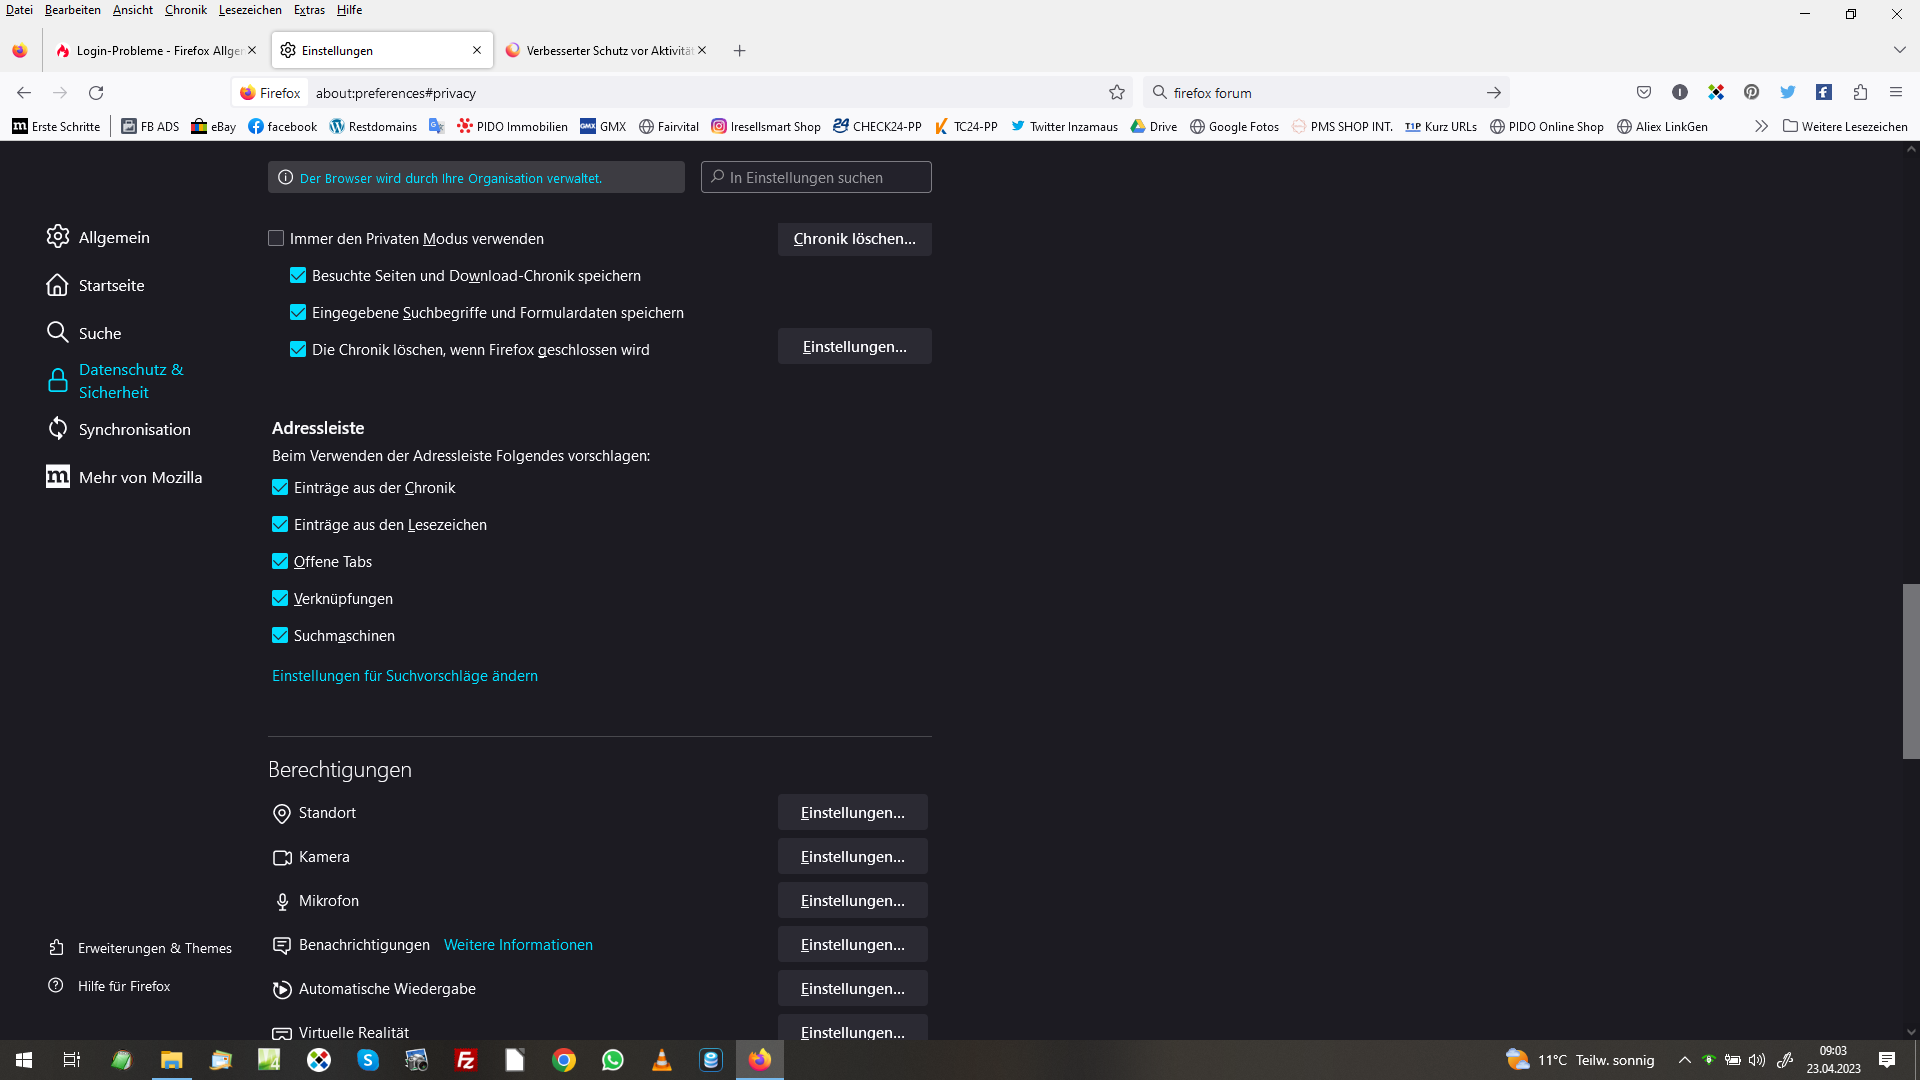The height and width of the screenshot is (1080, 1920).
Task: Open the Lesezeichen menu in menu bar
Action: tap(250, 10)
